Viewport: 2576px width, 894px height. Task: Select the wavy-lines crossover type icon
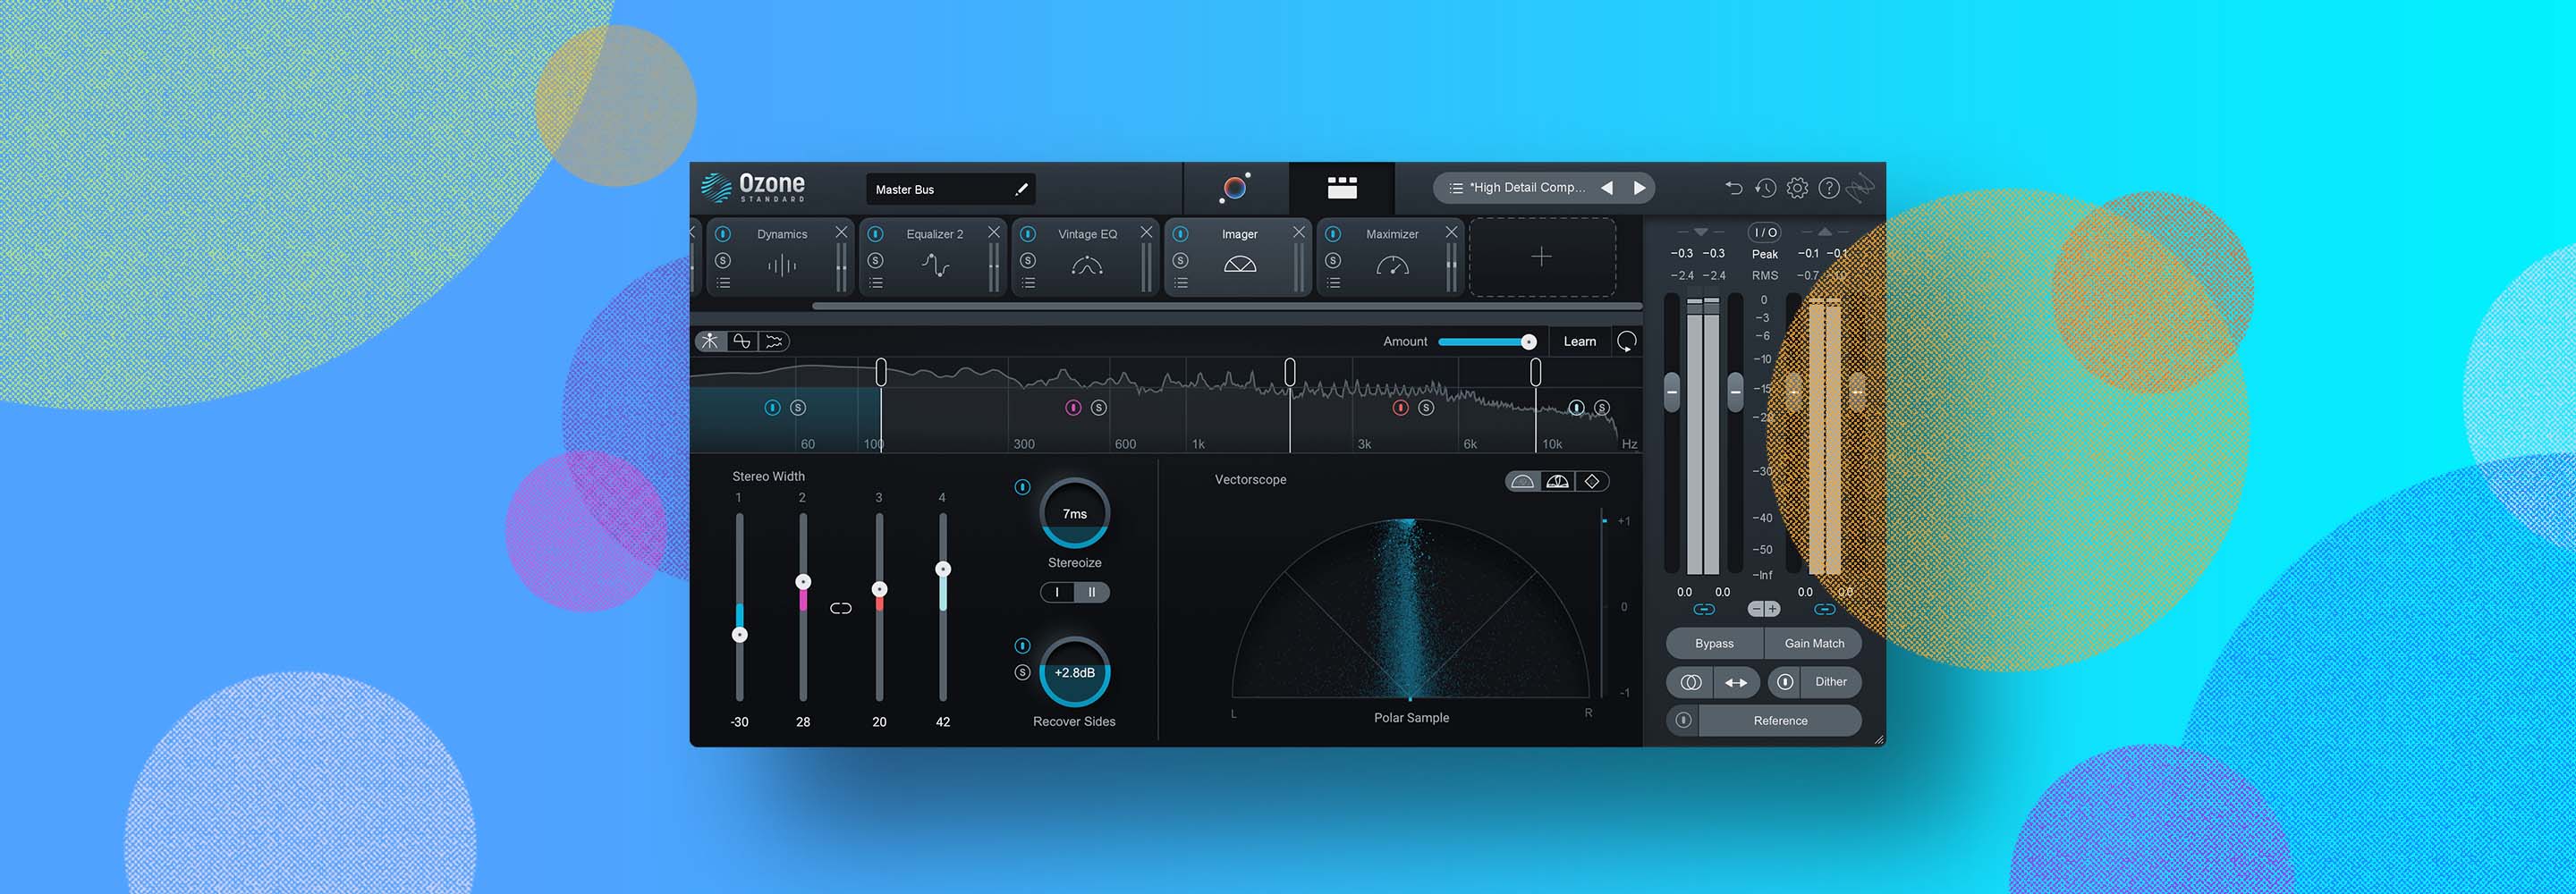tap(774, 341)
